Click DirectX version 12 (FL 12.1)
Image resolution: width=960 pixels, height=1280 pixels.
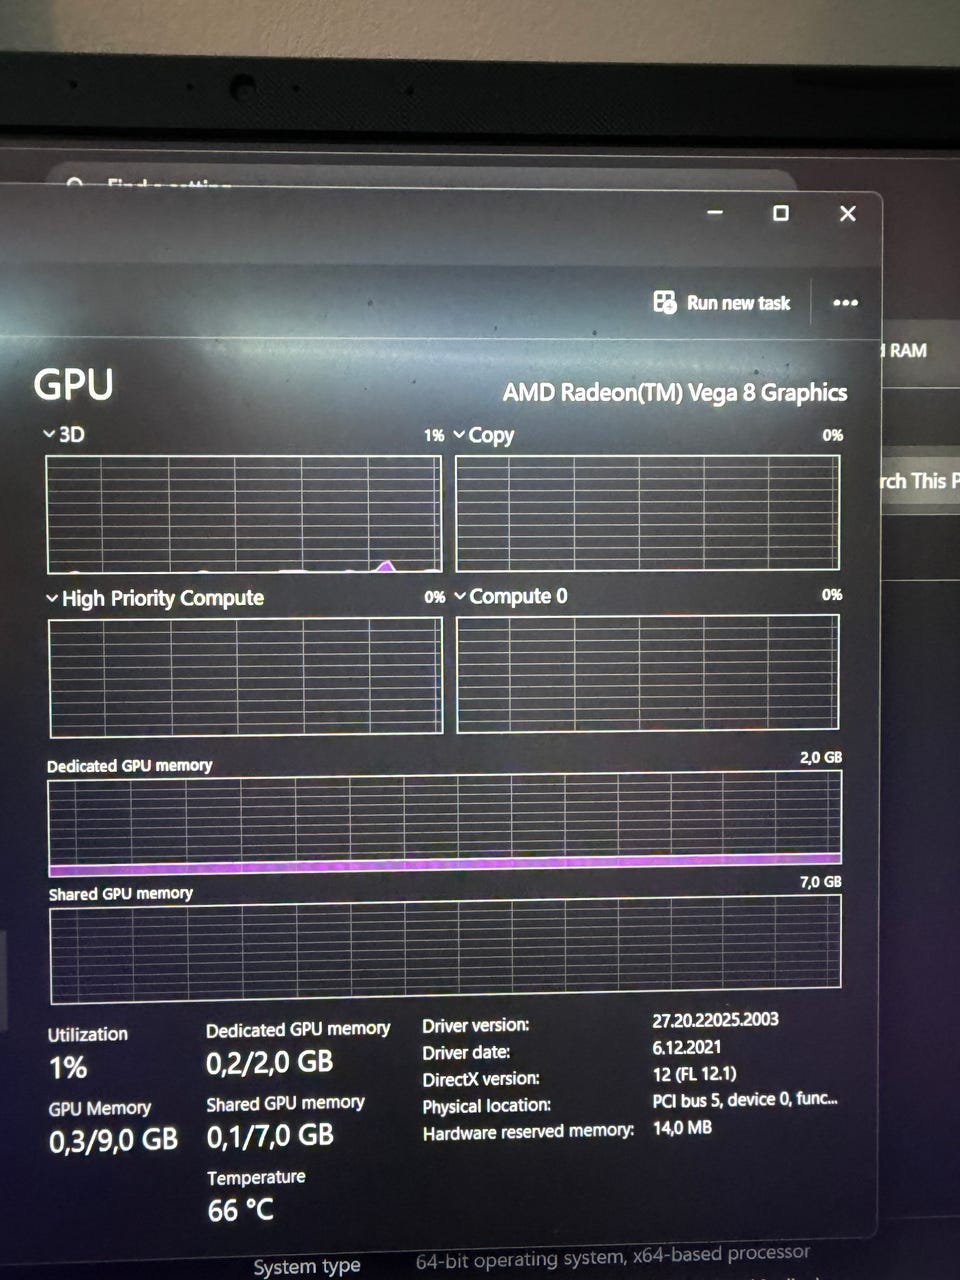coord(694,1074)
